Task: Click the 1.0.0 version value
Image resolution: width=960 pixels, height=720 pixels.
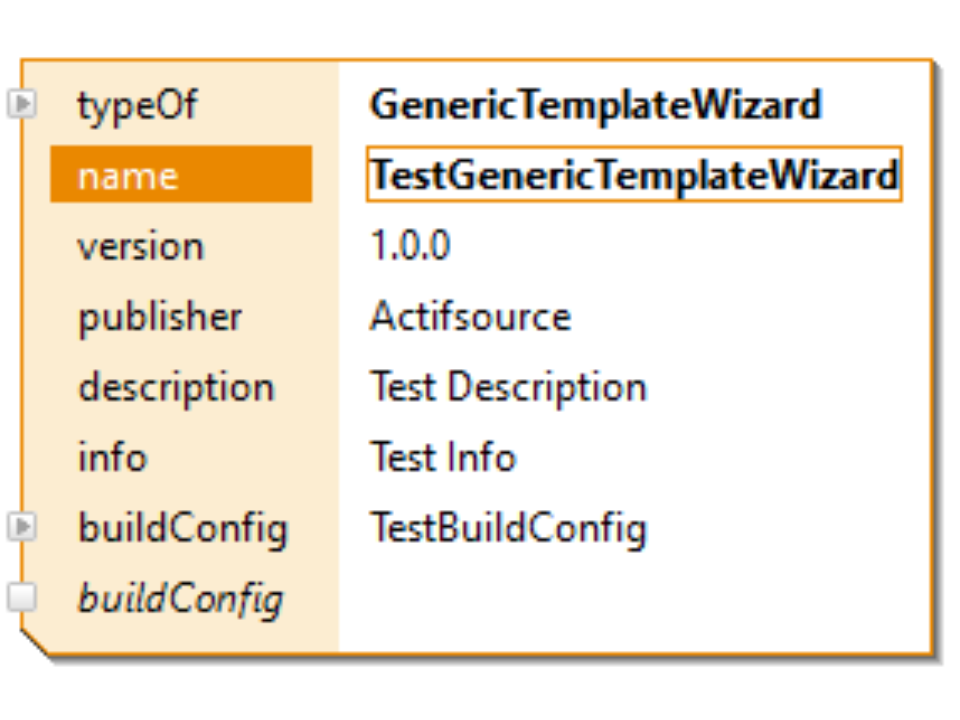Action: click(x=410, y=246)
